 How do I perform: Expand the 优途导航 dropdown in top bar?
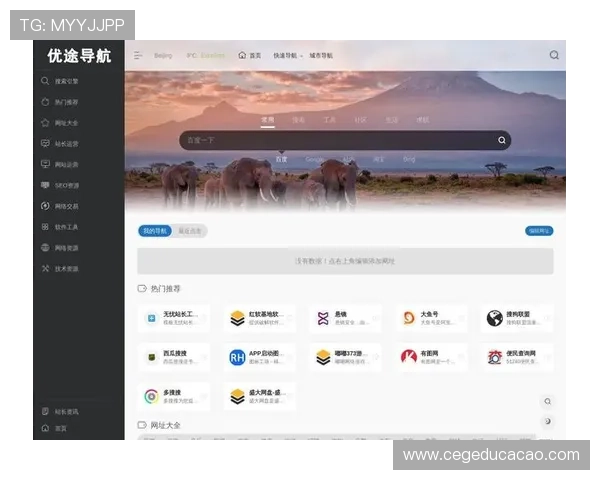click(287, 55)
